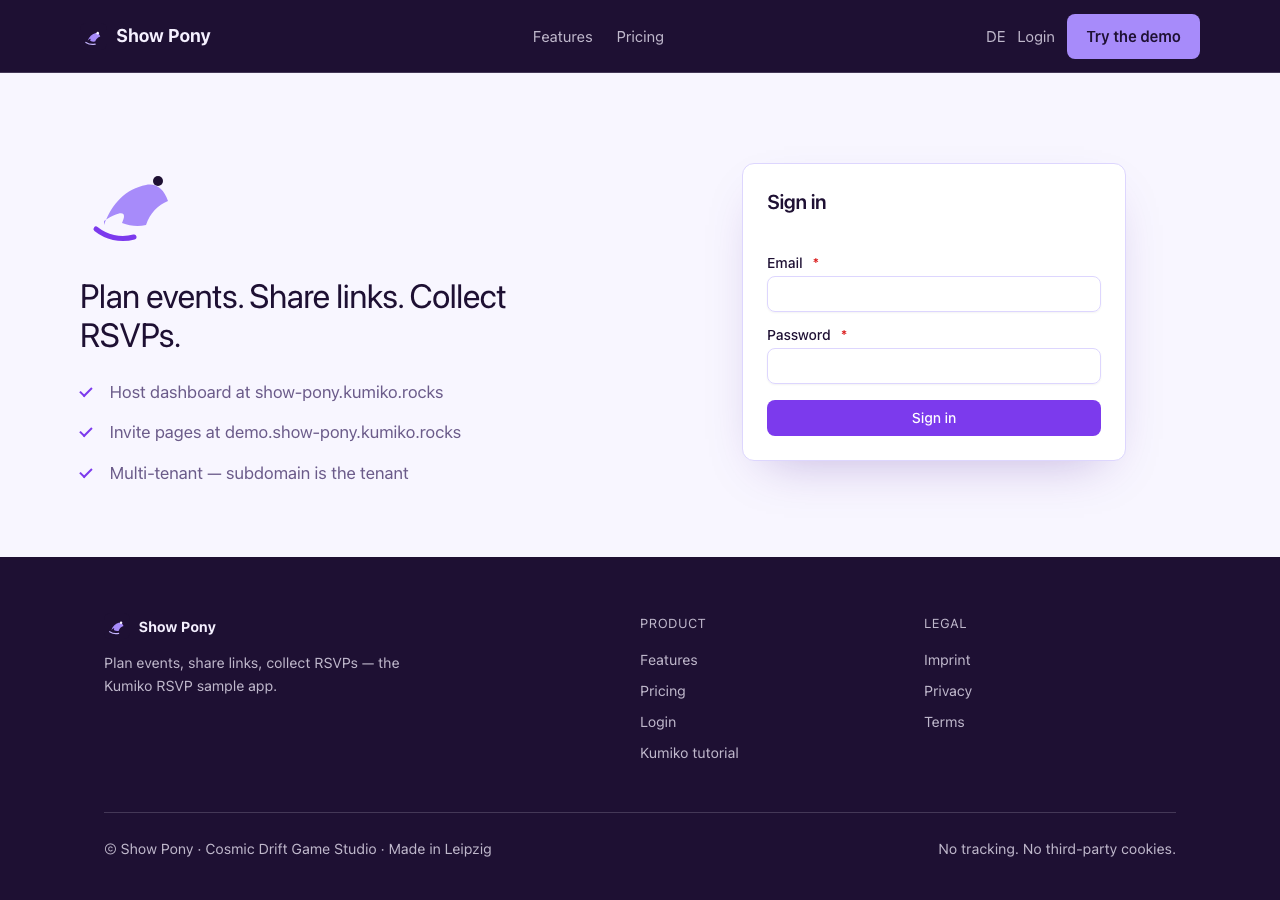
Task: Click the Show Pony logo icon in header
Action: pyautogui.click(x=93, y=37)
